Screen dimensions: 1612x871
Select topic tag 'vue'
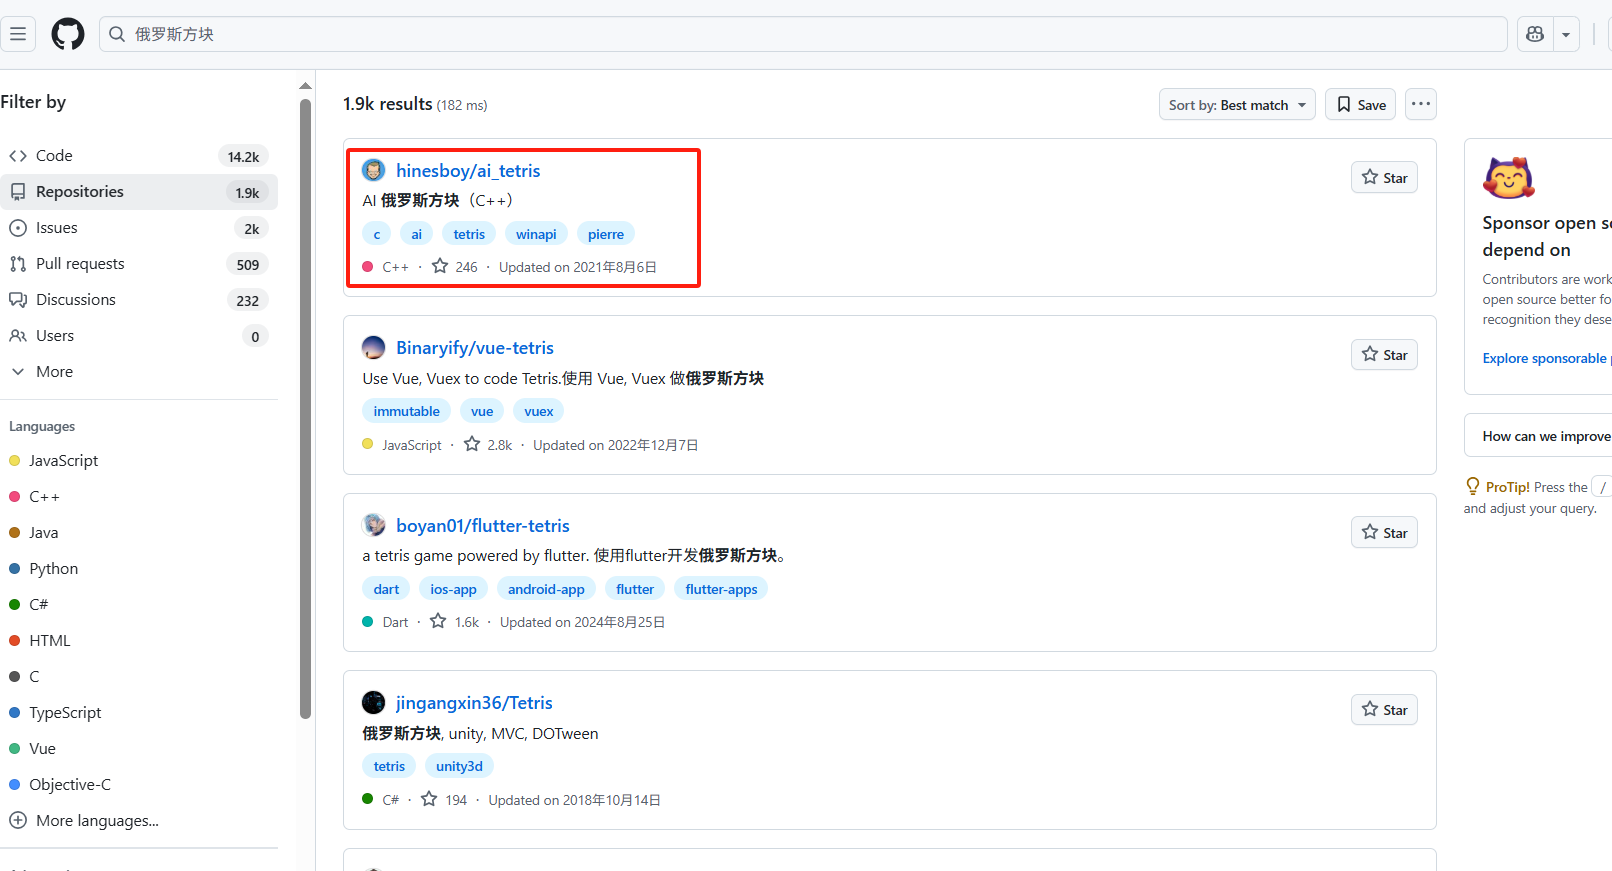click(x=482, y=411)
